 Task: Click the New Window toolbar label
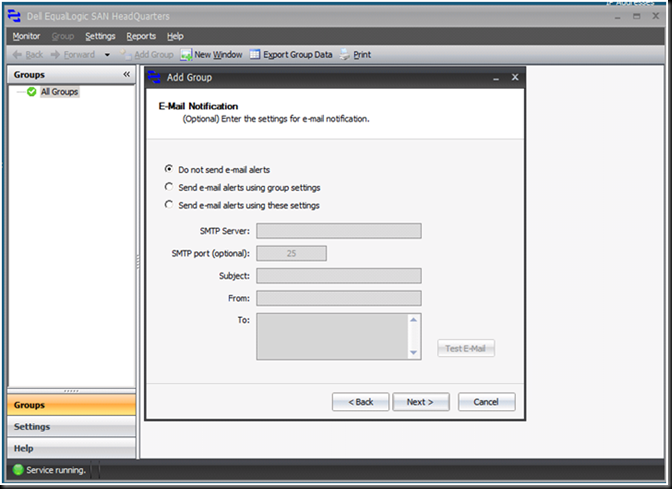(219, 55)
